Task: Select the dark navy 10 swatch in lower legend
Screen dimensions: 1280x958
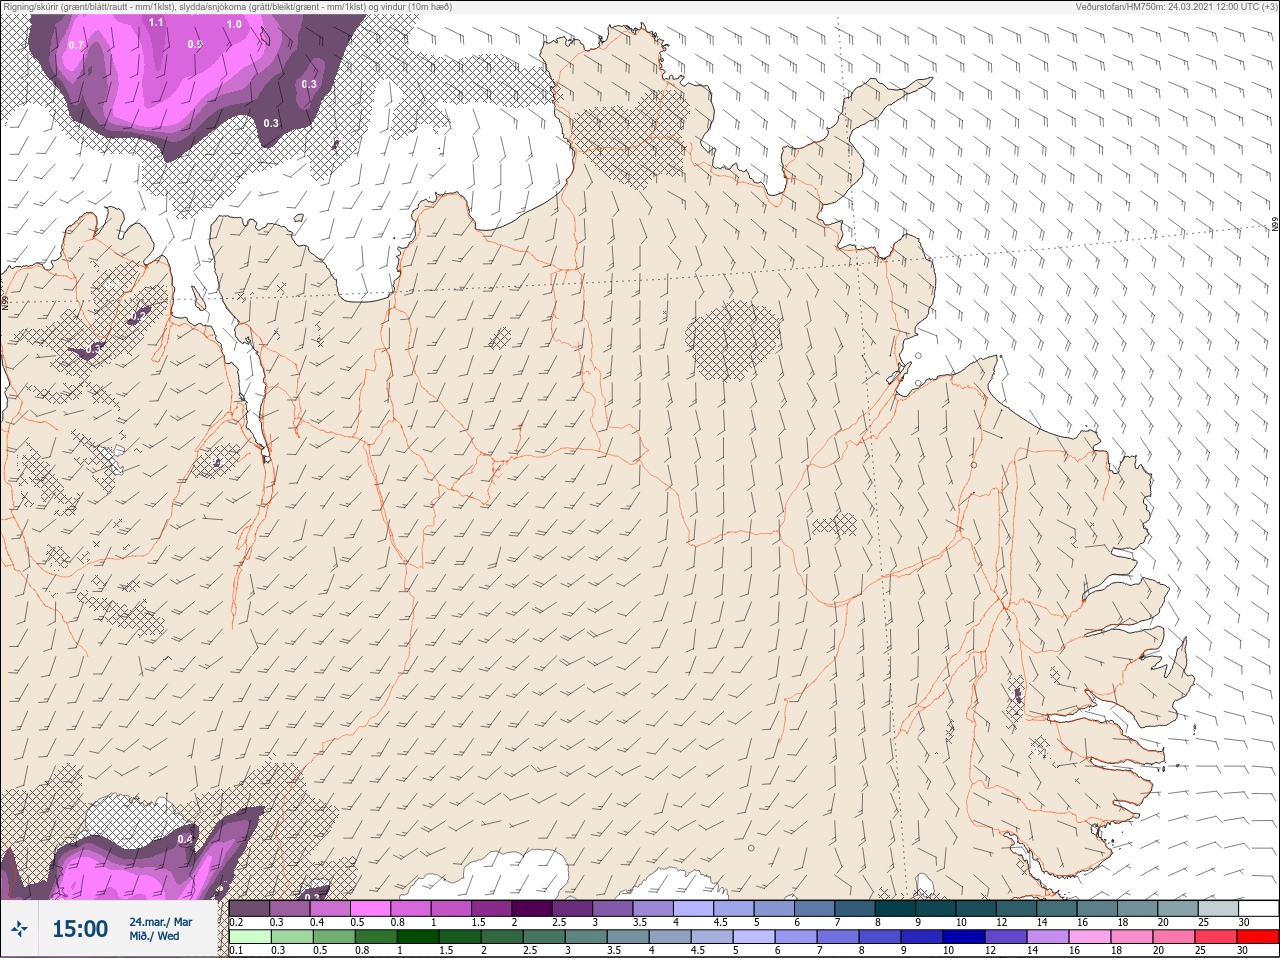Action: [964, 936]
